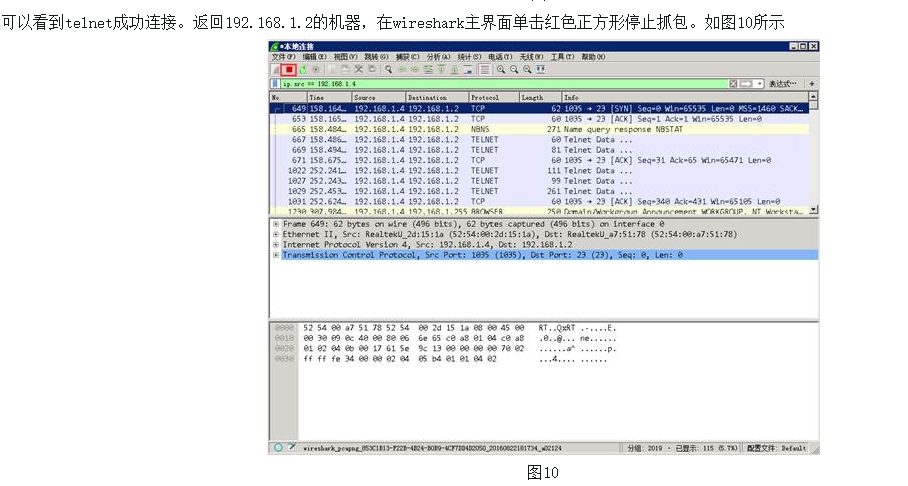This screenshot has width=908, height=486.
Task: Go forward to the next packet
Action: click(415, 70)
